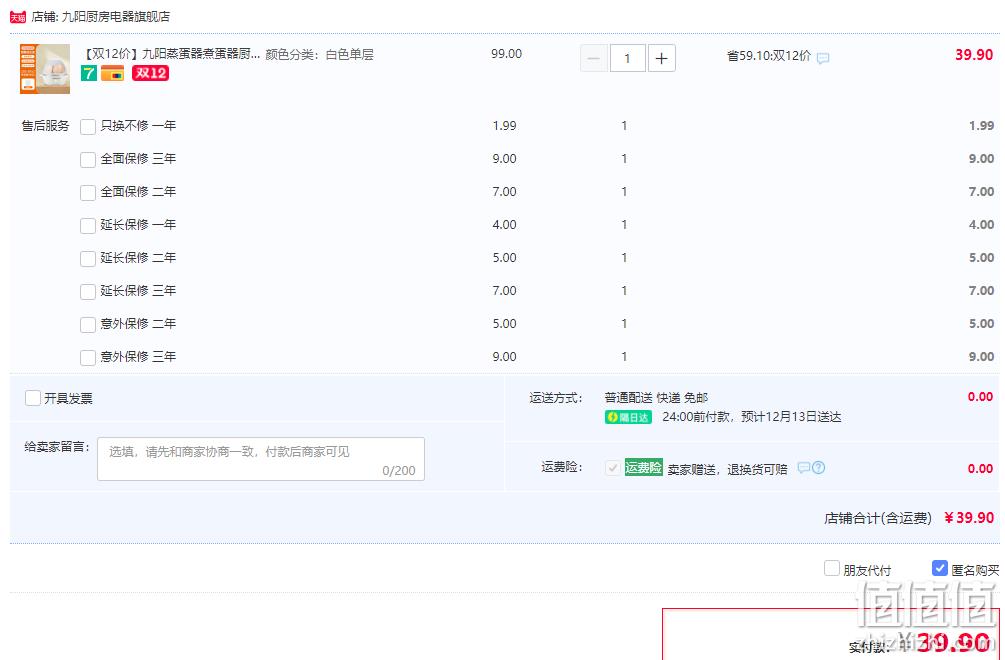Click the green 隔日达 delivery badge
Screen dimensions: 1005x660
628,417
